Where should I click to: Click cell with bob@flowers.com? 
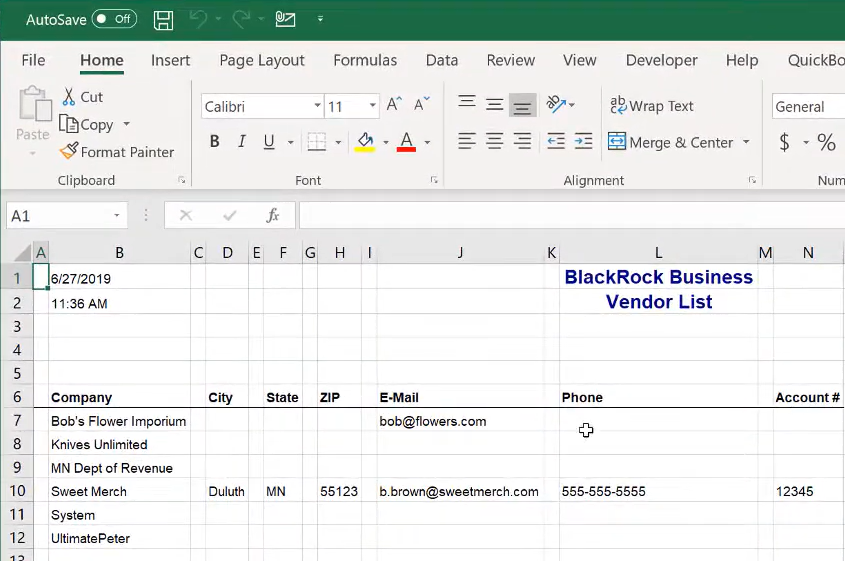click(460, 421)
